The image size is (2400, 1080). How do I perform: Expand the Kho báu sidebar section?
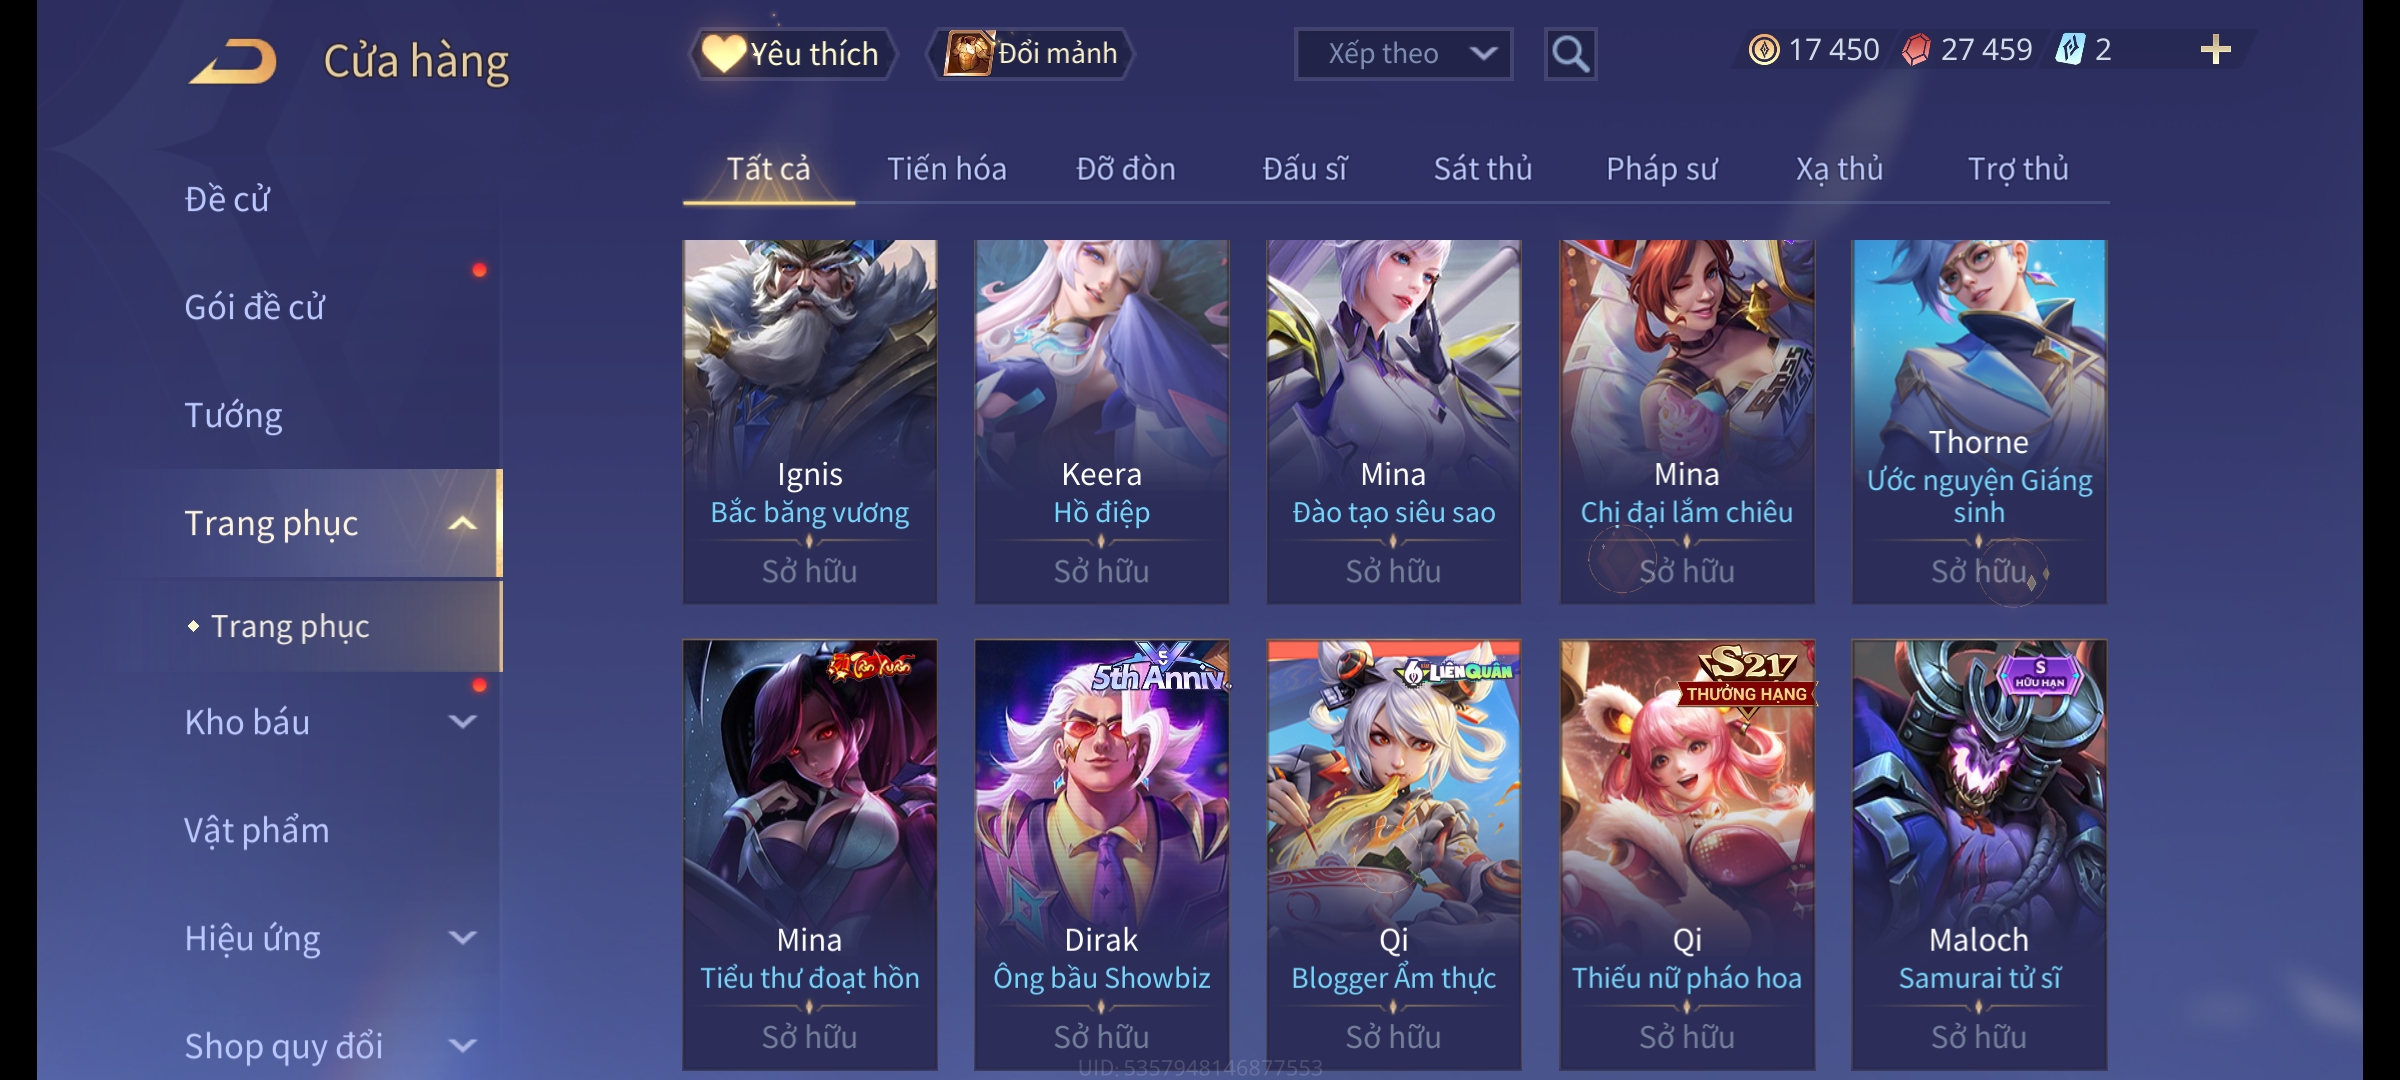(x=462, y=721)
